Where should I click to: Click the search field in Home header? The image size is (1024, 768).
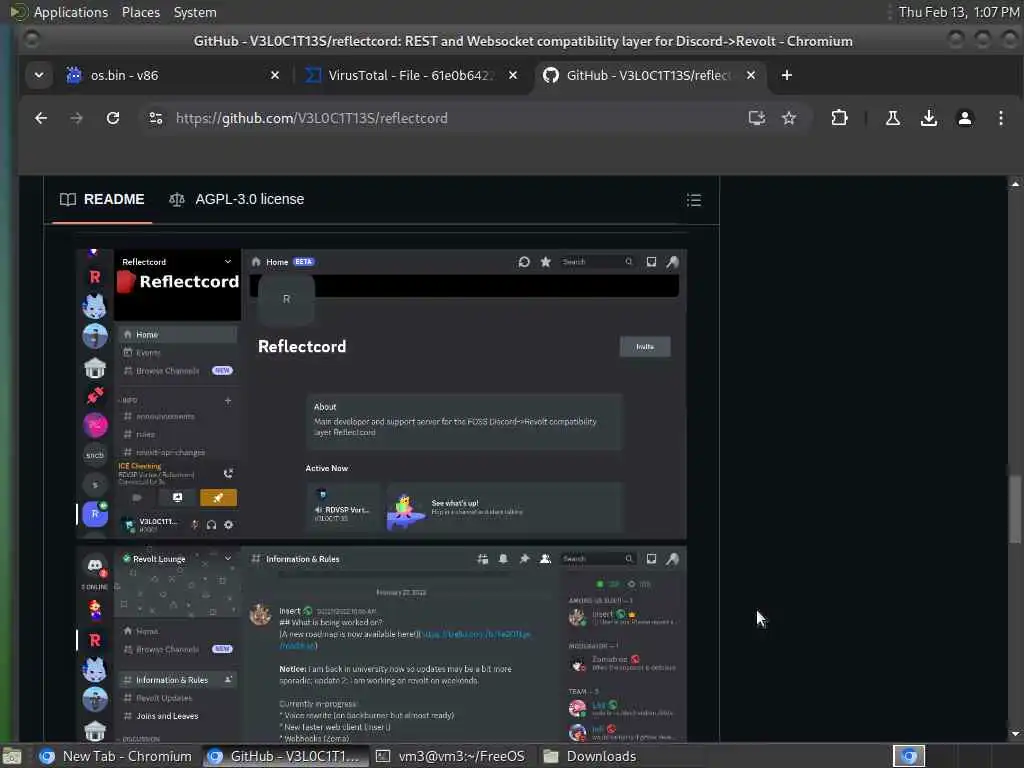tap(597, 262)
